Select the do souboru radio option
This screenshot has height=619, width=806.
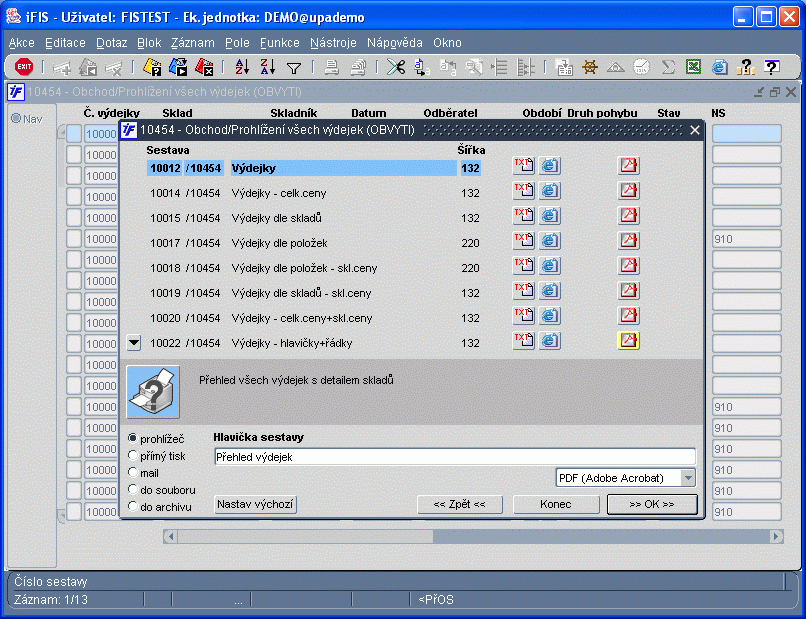[x=133, y=489]
